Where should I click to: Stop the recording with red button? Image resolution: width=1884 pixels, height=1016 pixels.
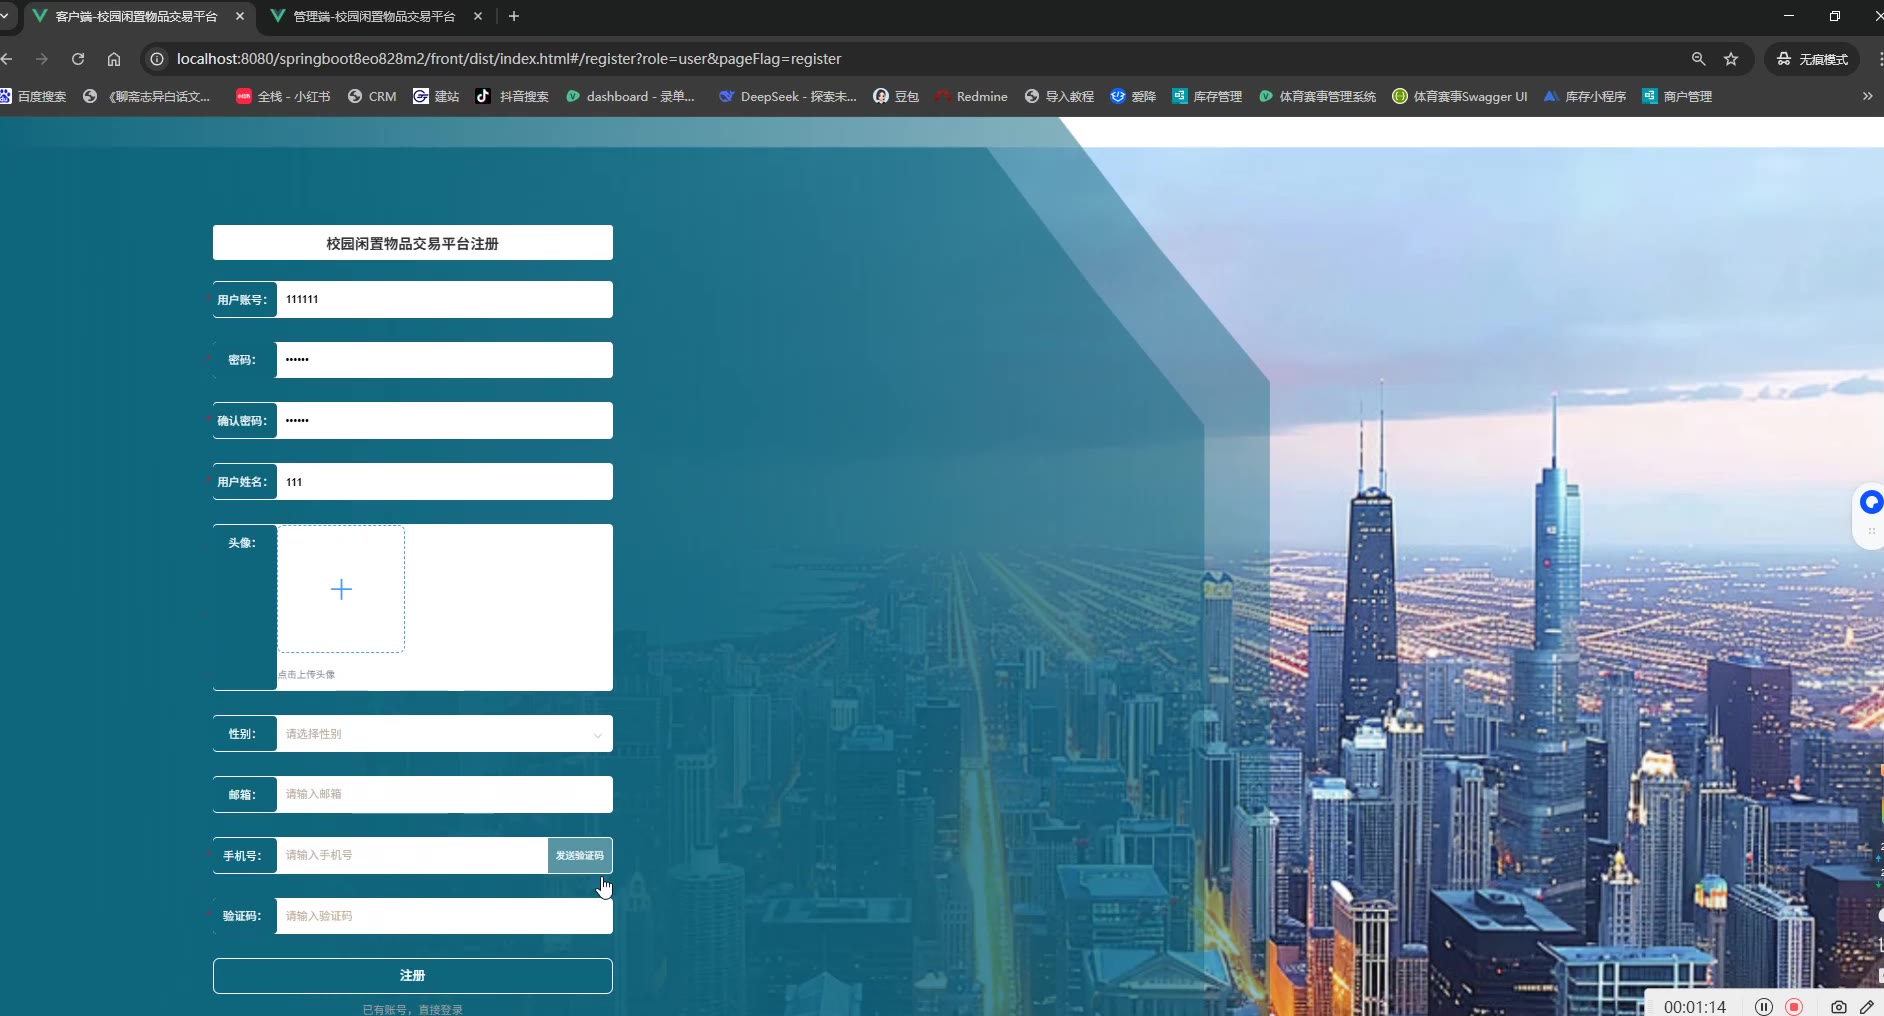pos(1794,1007)
